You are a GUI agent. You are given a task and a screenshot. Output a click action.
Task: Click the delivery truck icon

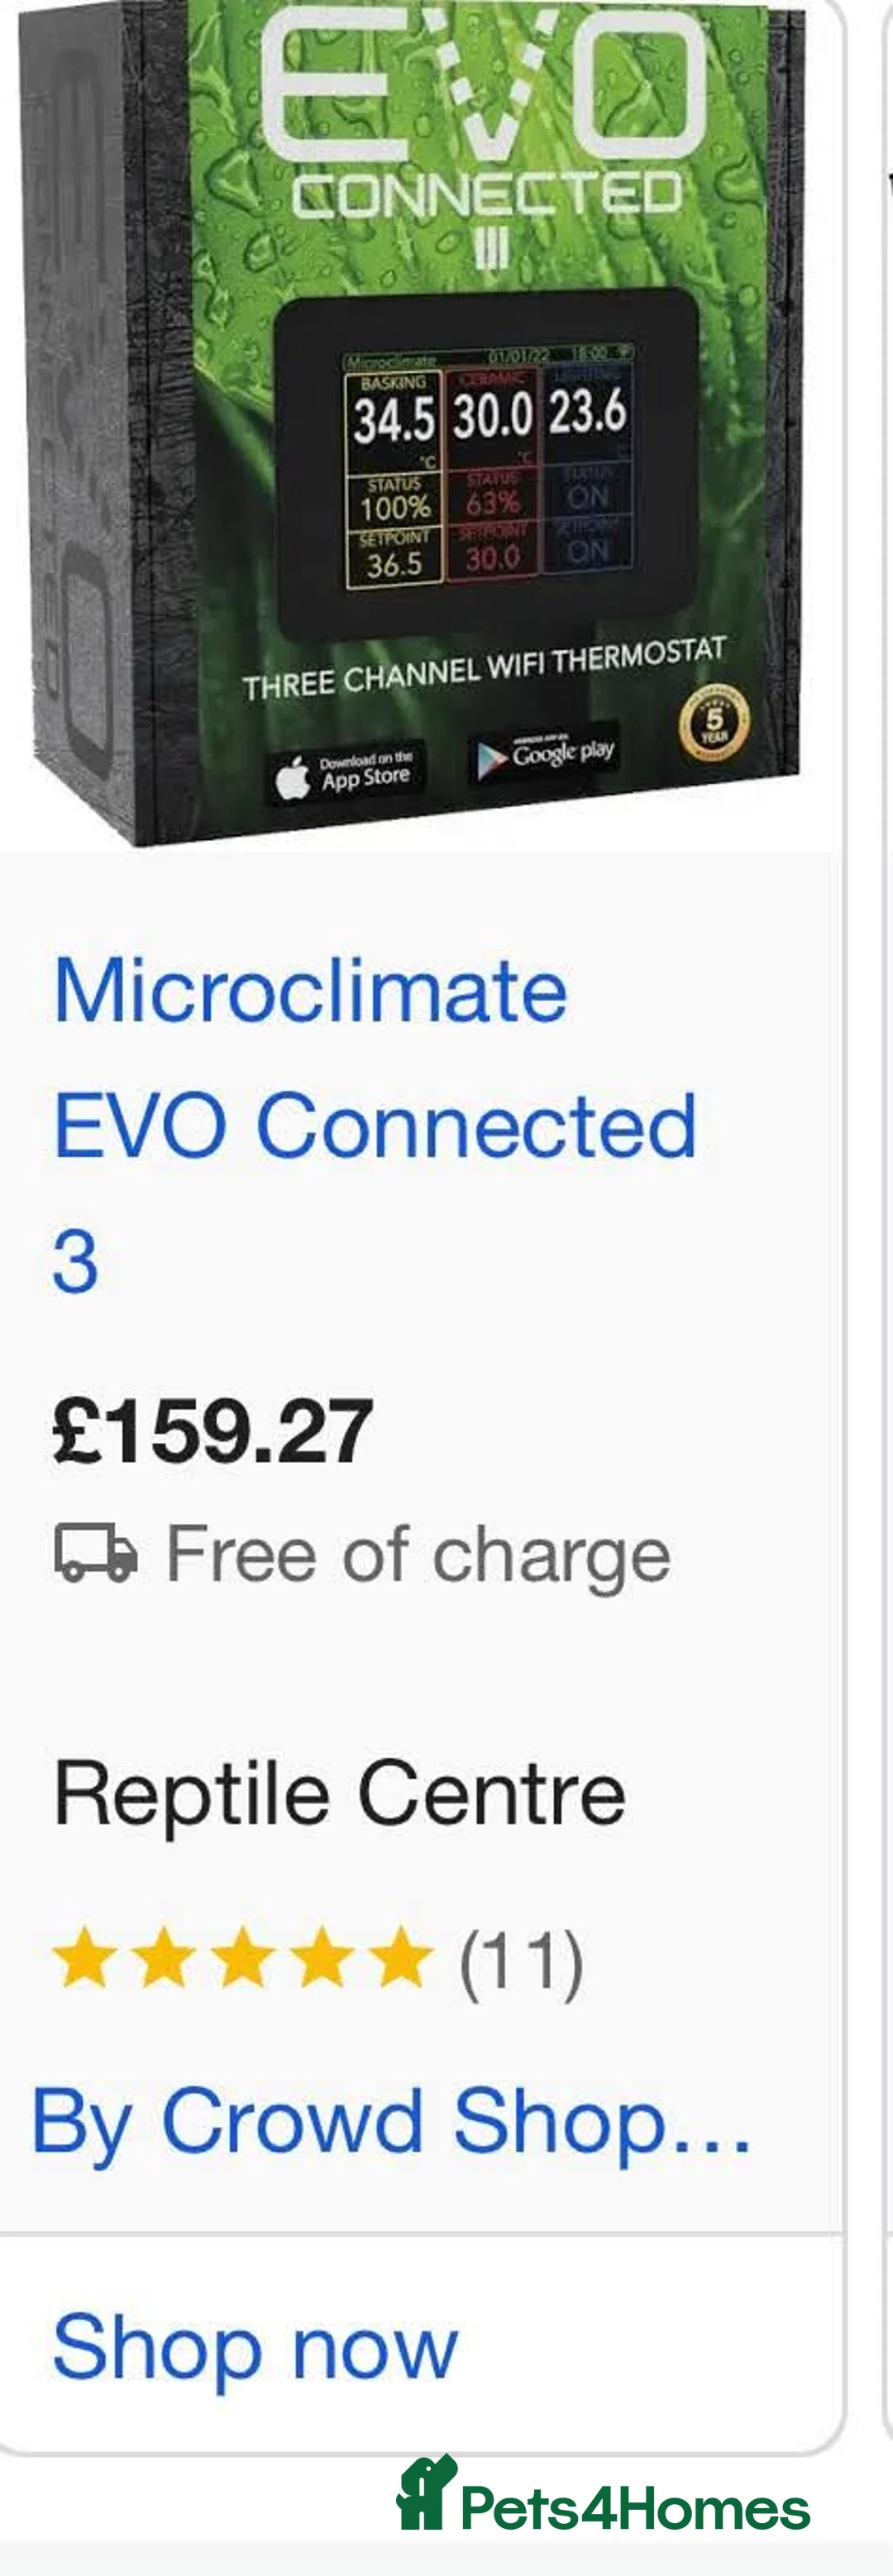click(95, 1553)
